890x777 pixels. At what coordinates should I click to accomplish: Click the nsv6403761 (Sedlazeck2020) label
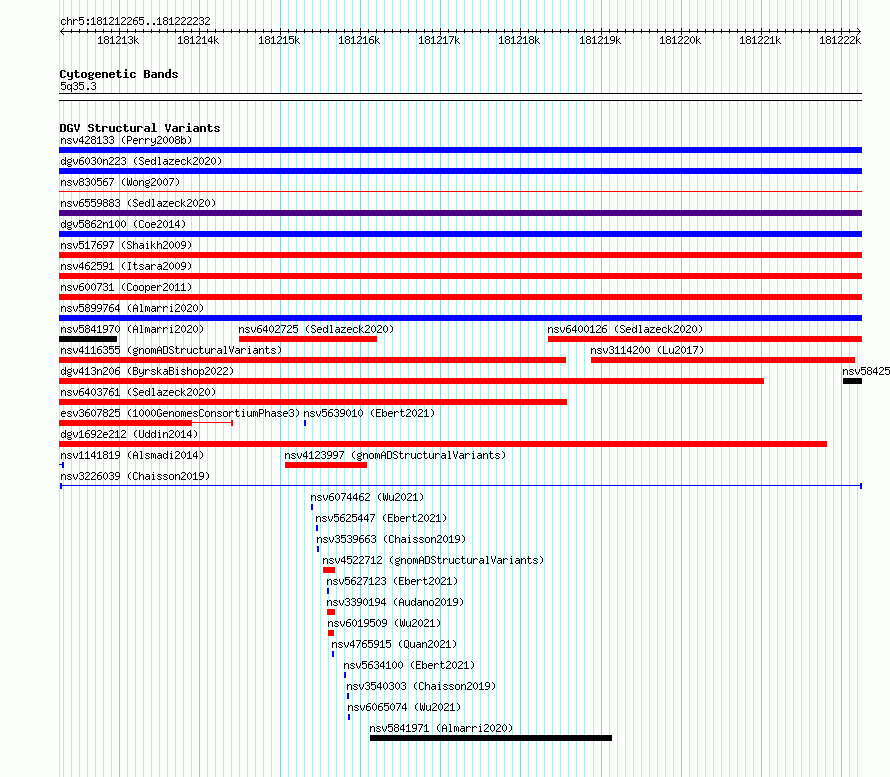pyautogui.click(x=138, y=392)
